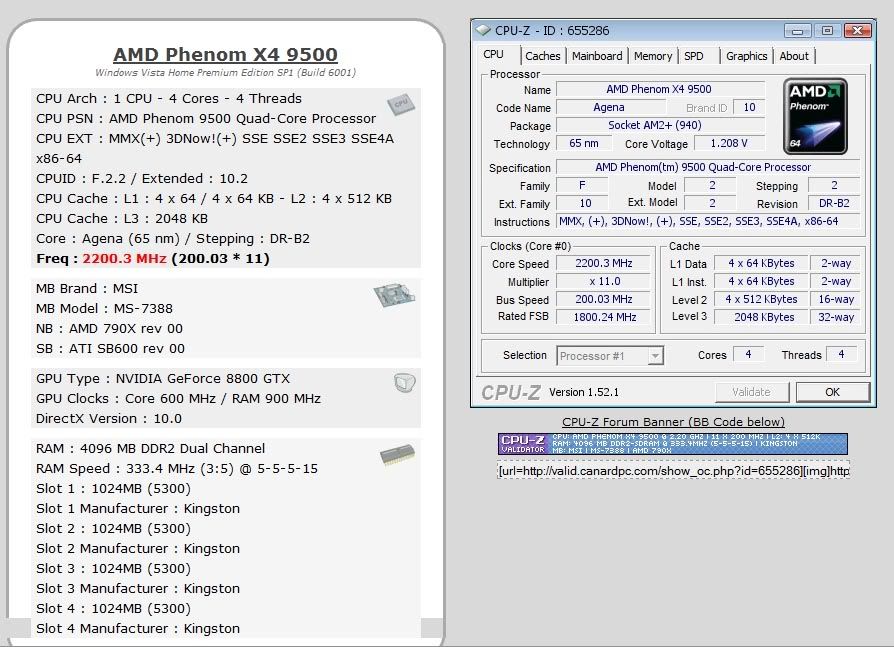Click the Revision value DR-B2
Image resolution: width=894 pixels, height=647 pixels.
834,203
